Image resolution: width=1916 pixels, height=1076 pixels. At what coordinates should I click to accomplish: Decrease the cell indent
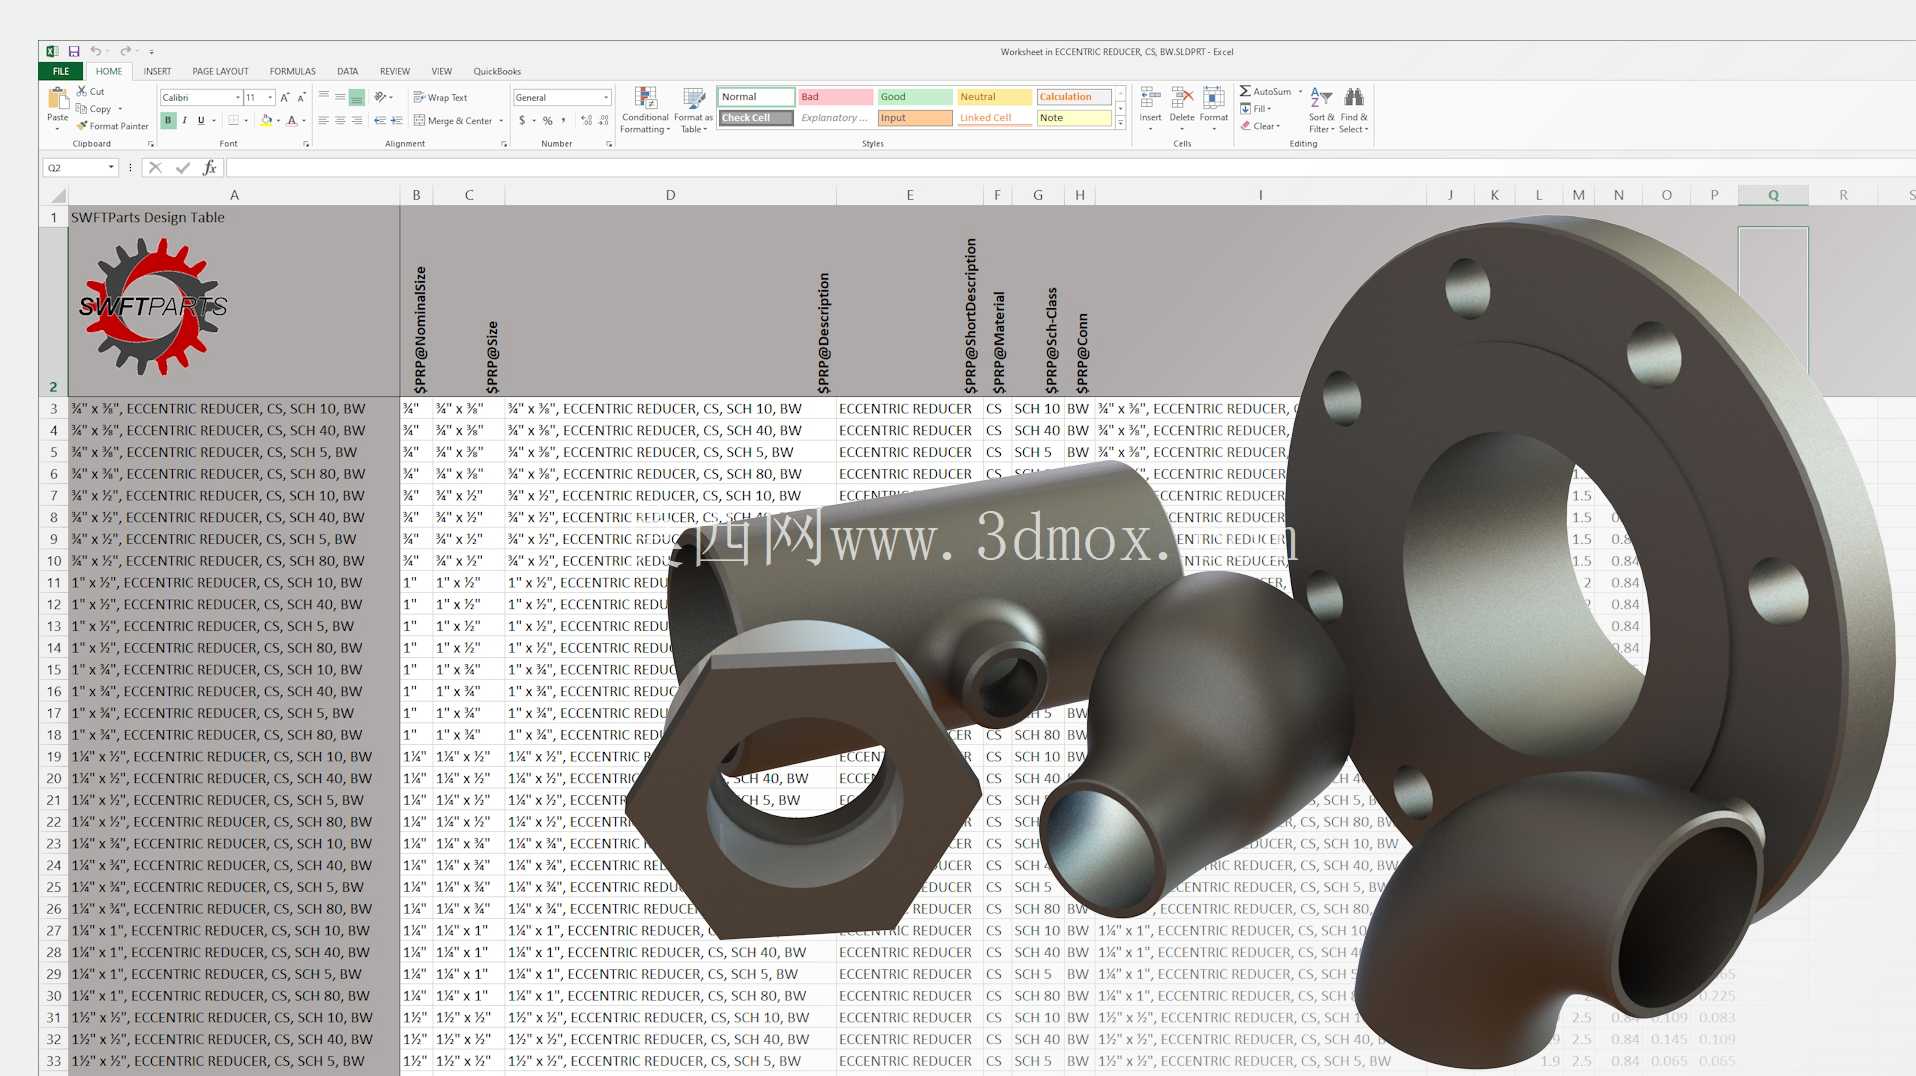point(380,120)
